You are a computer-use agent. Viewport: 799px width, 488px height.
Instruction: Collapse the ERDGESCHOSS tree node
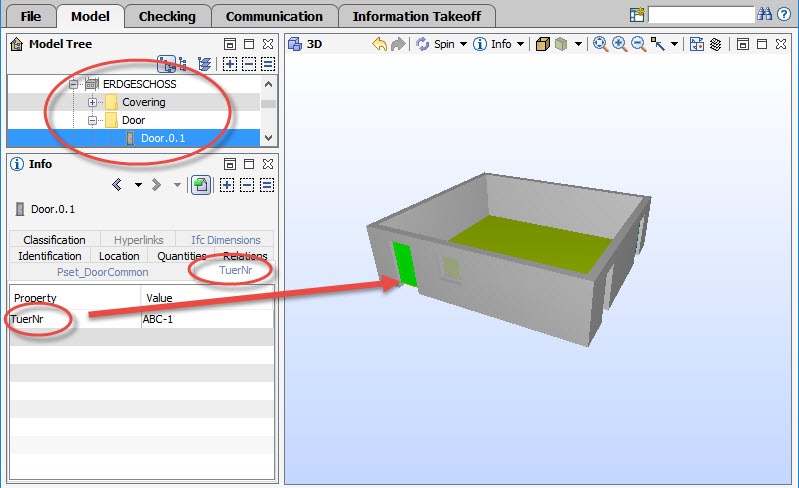click(x=74, y=84)
